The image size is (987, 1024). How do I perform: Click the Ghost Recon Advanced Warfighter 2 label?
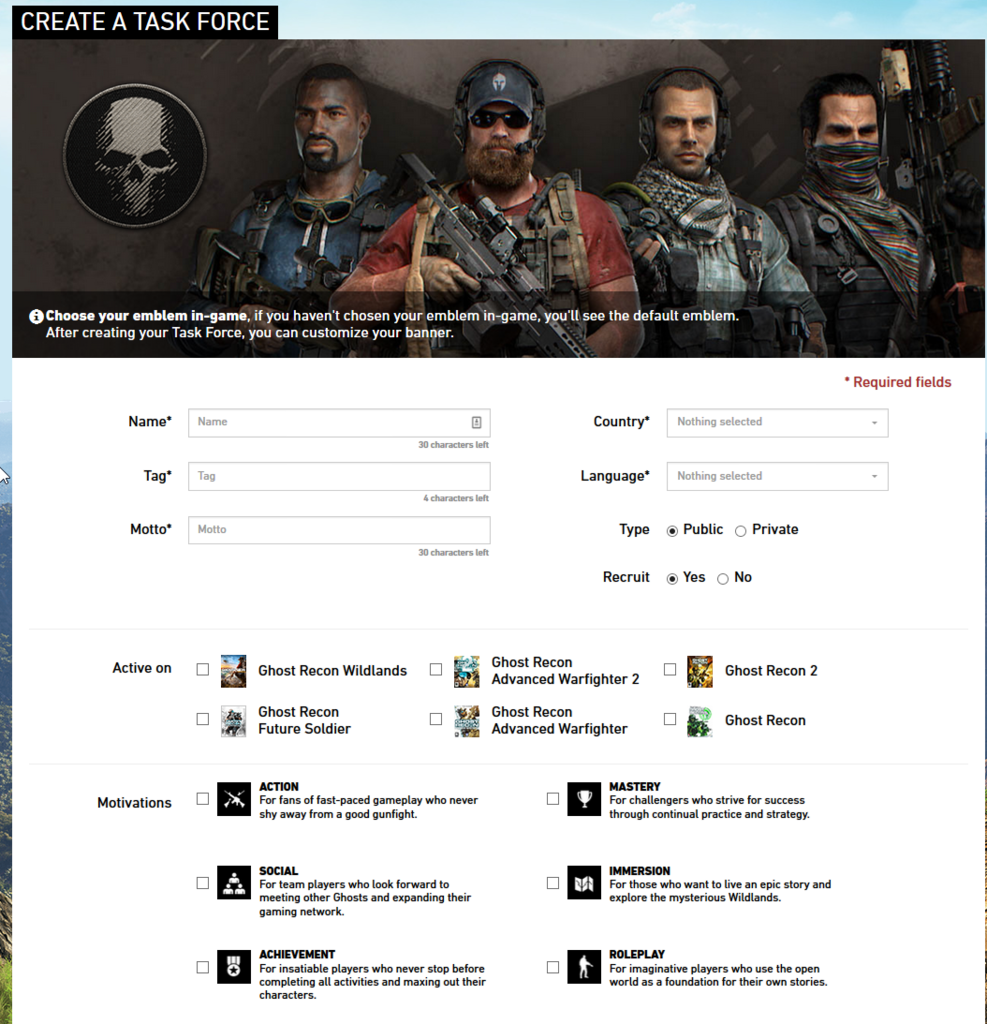point(565,671)
